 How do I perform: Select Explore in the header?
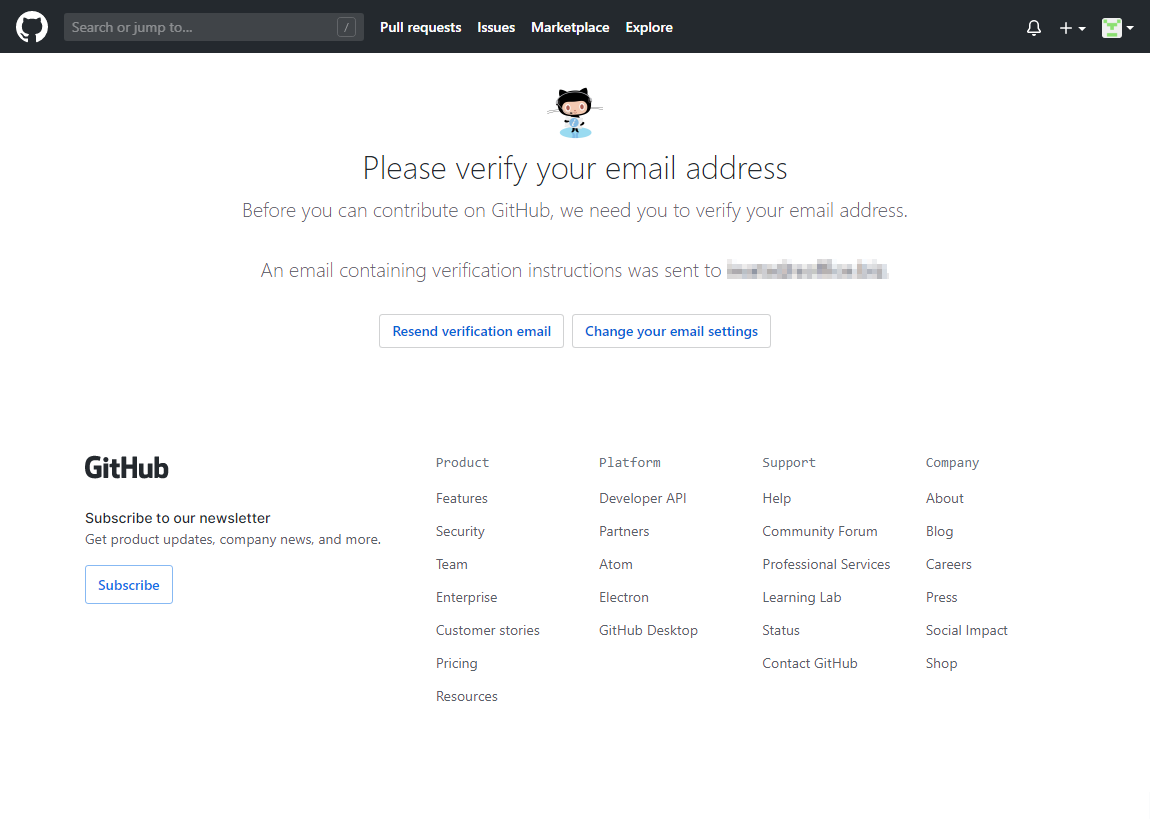click(x=649, y=27)
